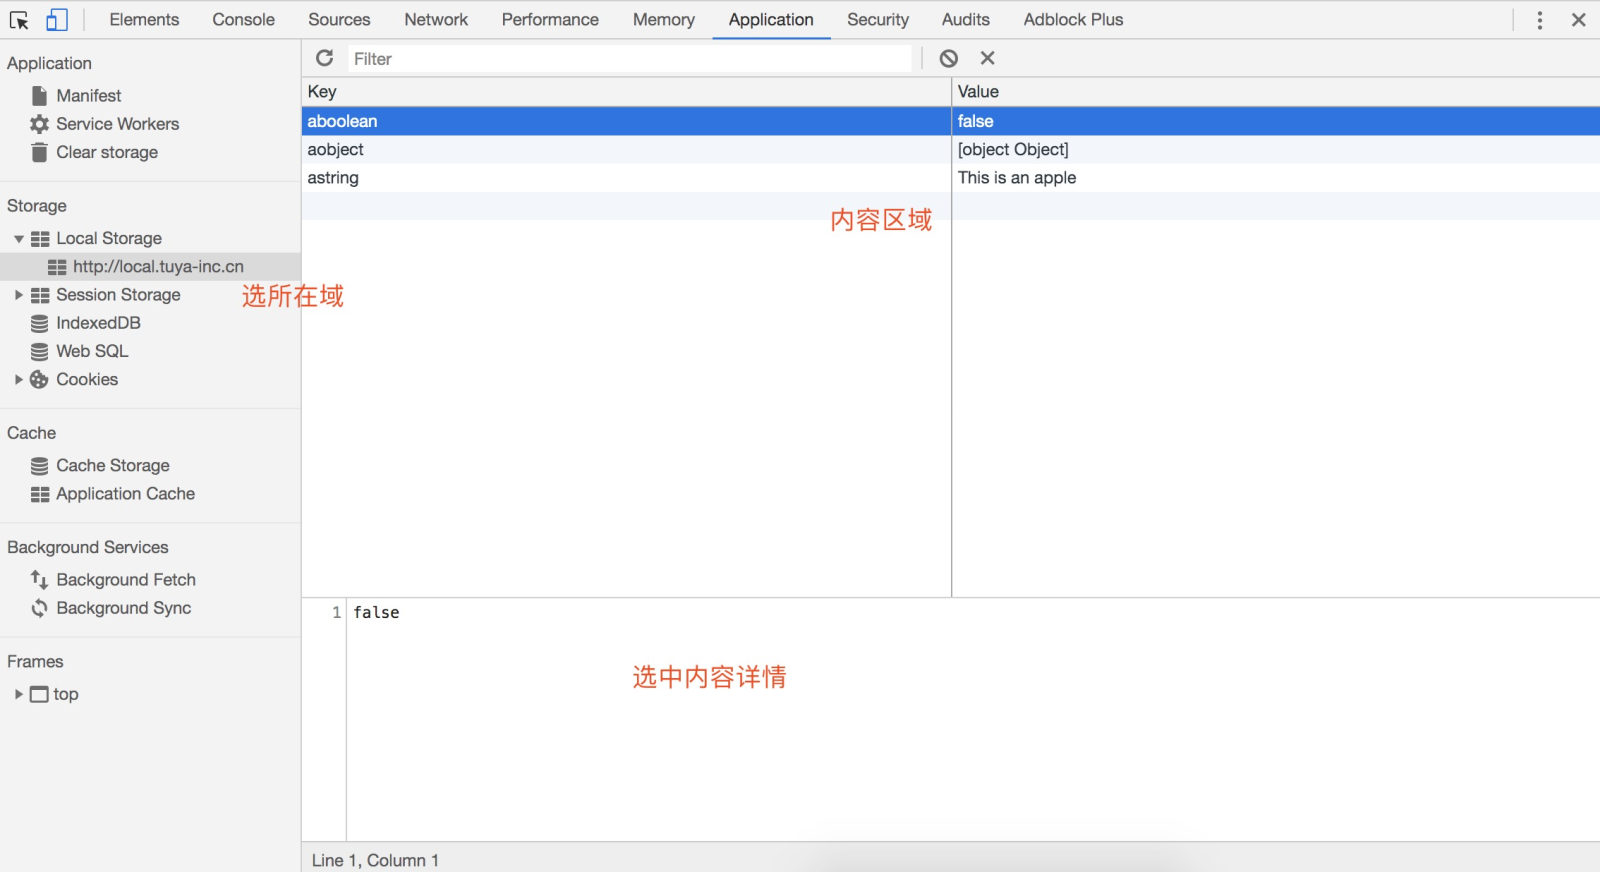The image size is (1600, 872).
Task: Click the selected 'false' value cell
Action: tap(1276, 121)
